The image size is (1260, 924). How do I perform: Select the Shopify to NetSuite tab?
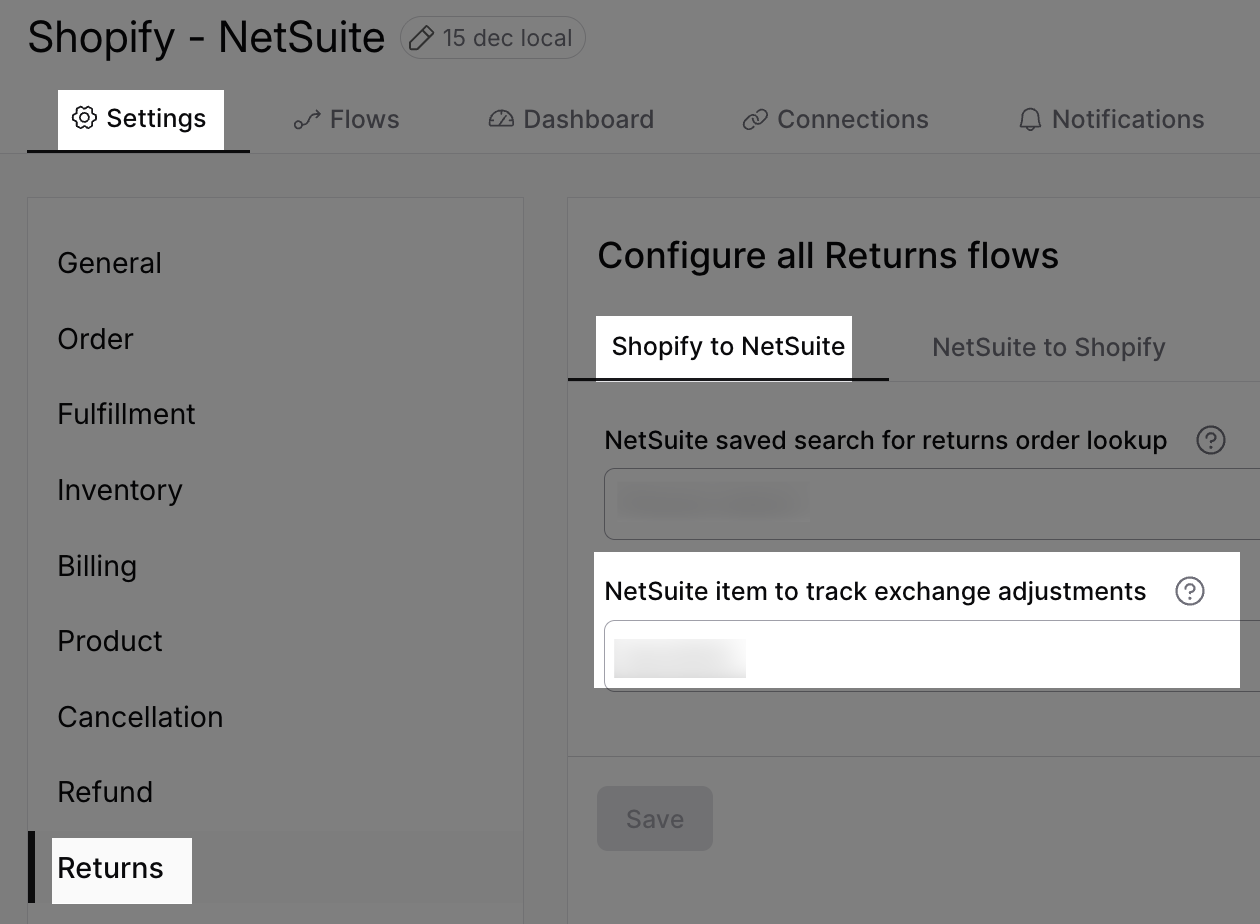tap(728, 347)
